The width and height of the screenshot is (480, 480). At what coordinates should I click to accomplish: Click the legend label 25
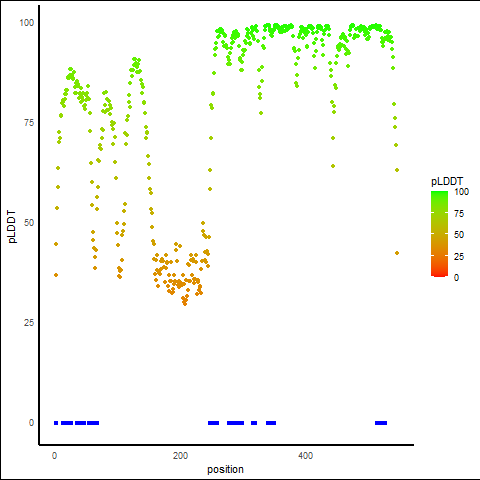(x=459, y=257)
